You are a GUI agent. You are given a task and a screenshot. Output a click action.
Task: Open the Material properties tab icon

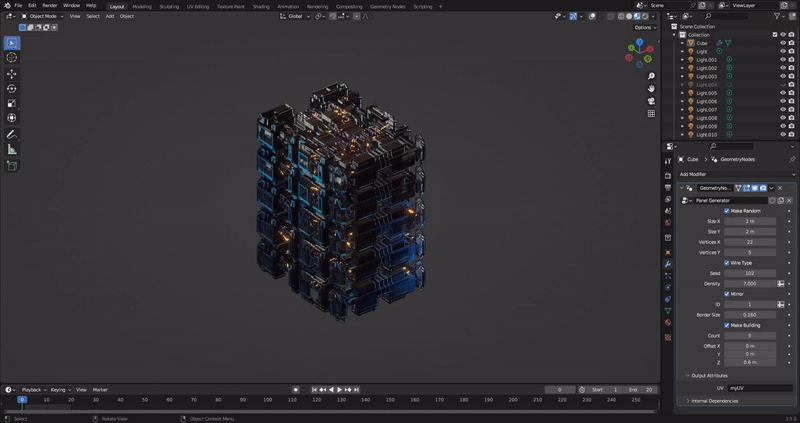pyautogui.click(x=668, y=322)
